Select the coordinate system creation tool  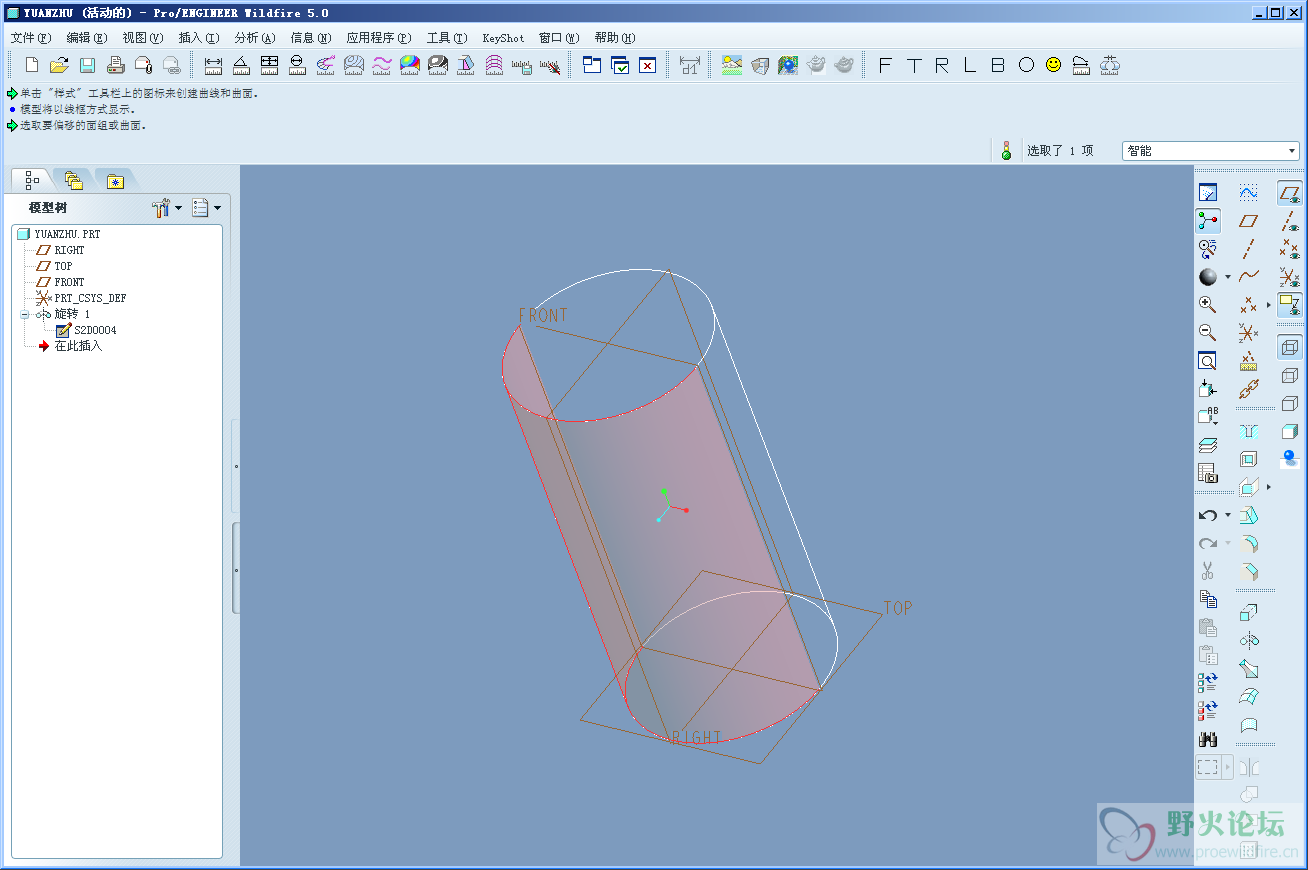(1248, 333)
